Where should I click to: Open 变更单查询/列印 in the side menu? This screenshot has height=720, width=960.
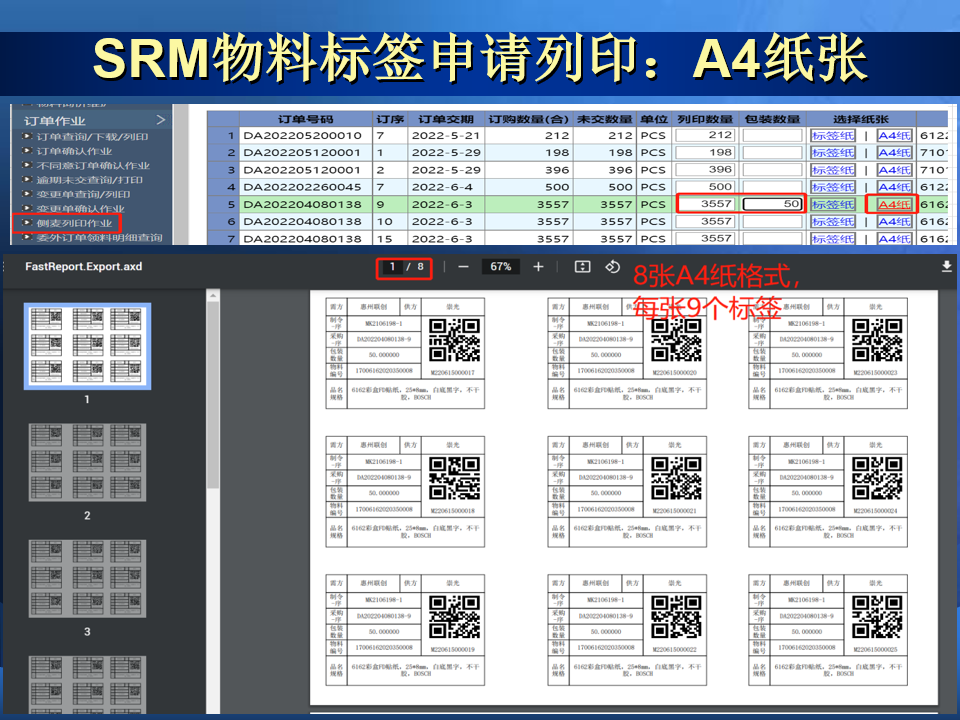coord(83,194)
